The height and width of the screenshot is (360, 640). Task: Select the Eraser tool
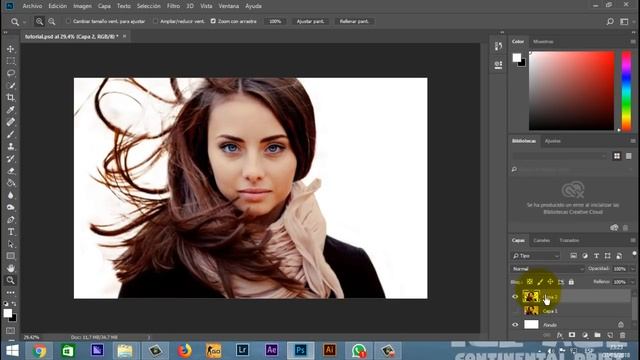pyautogui.click(x=11, y=171)
